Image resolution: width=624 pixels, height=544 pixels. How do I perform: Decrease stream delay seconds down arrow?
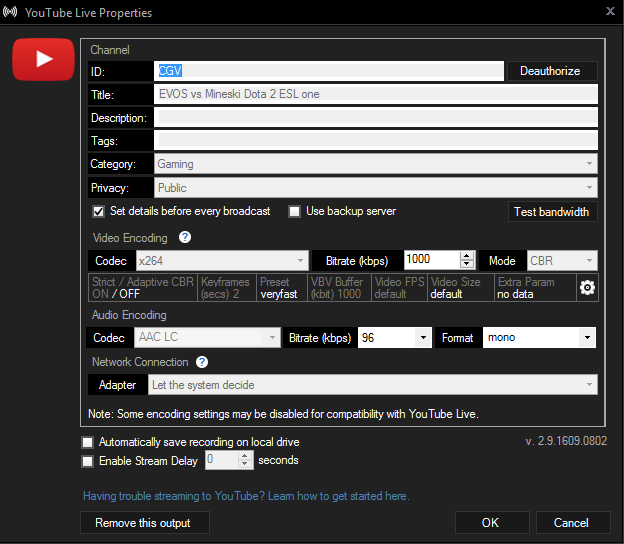click(x=245, y=464)
